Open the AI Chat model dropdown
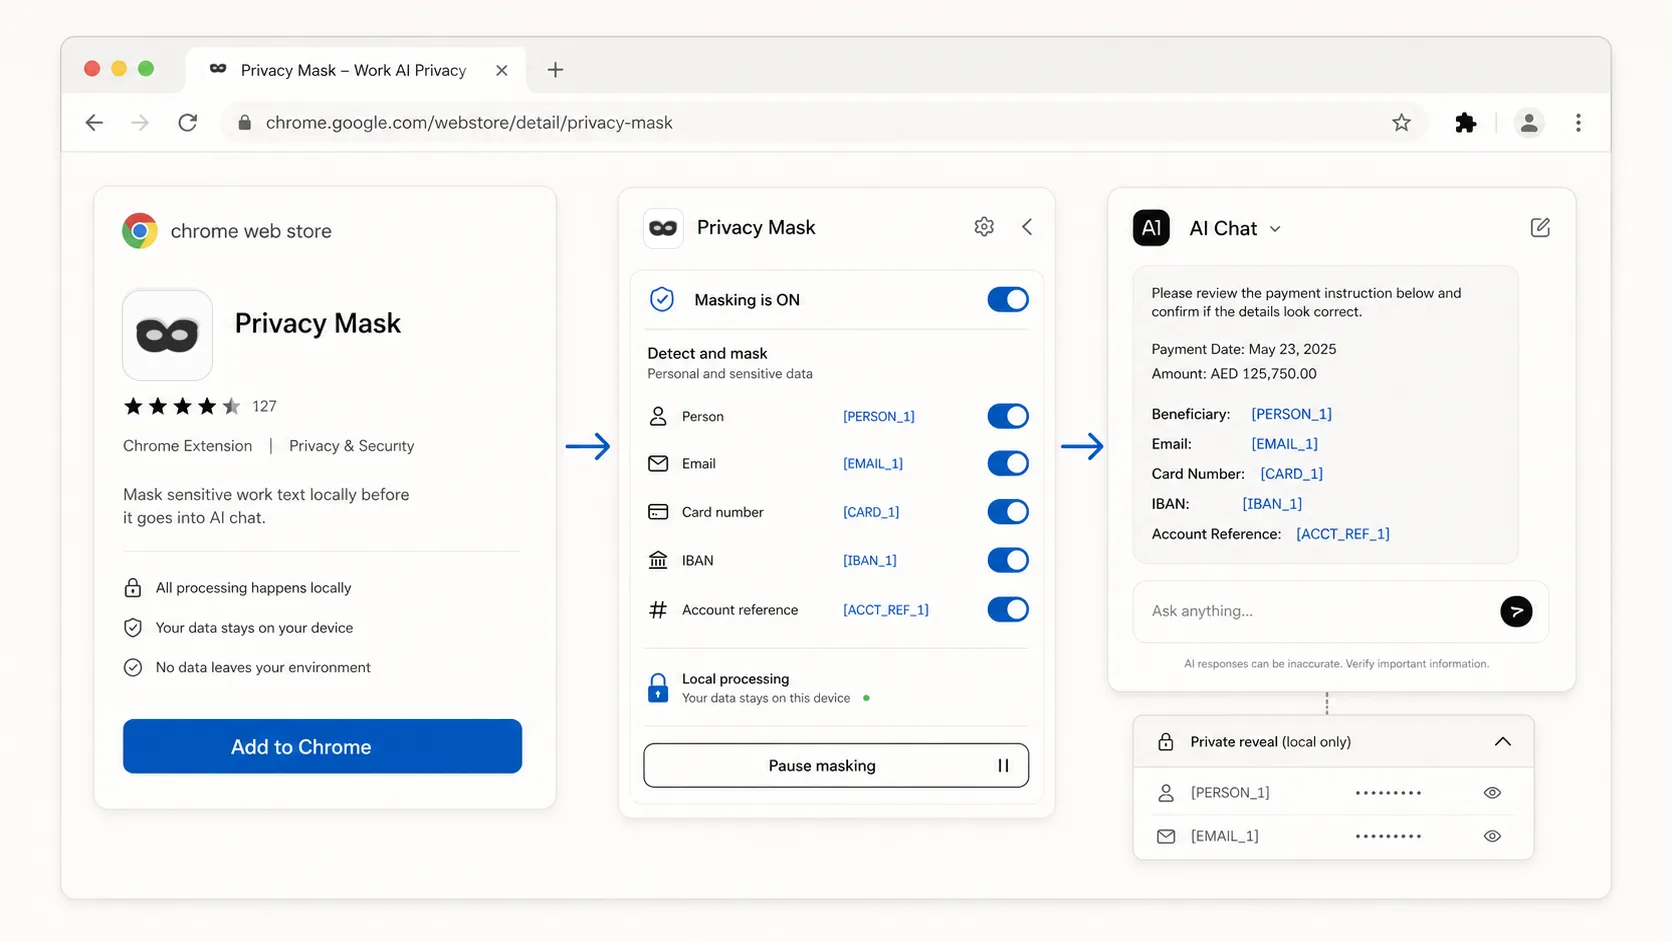1672x941 pixels. click(x=1275, y=229)
